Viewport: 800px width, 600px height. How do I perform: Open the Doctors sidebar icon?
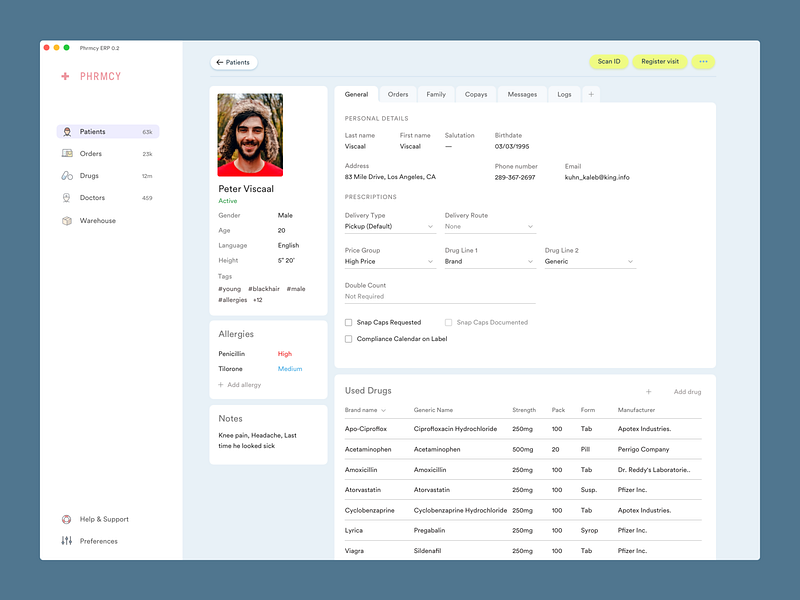66,197
